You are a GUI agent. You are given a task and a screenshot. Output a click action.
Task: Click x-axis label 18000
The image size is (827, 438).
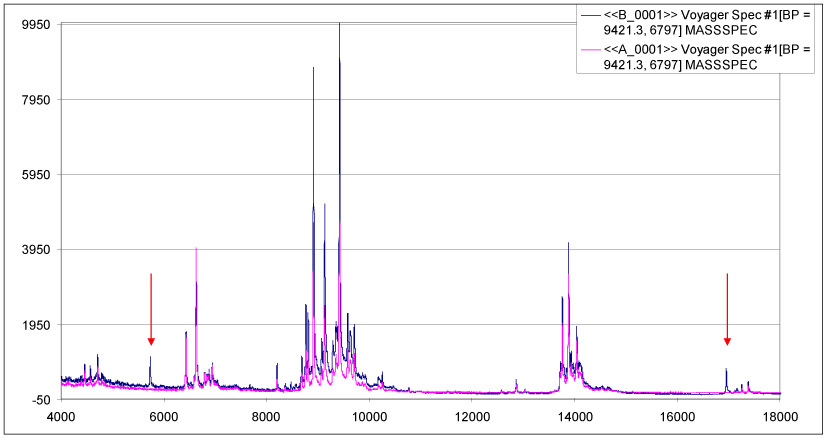(780, 416)
